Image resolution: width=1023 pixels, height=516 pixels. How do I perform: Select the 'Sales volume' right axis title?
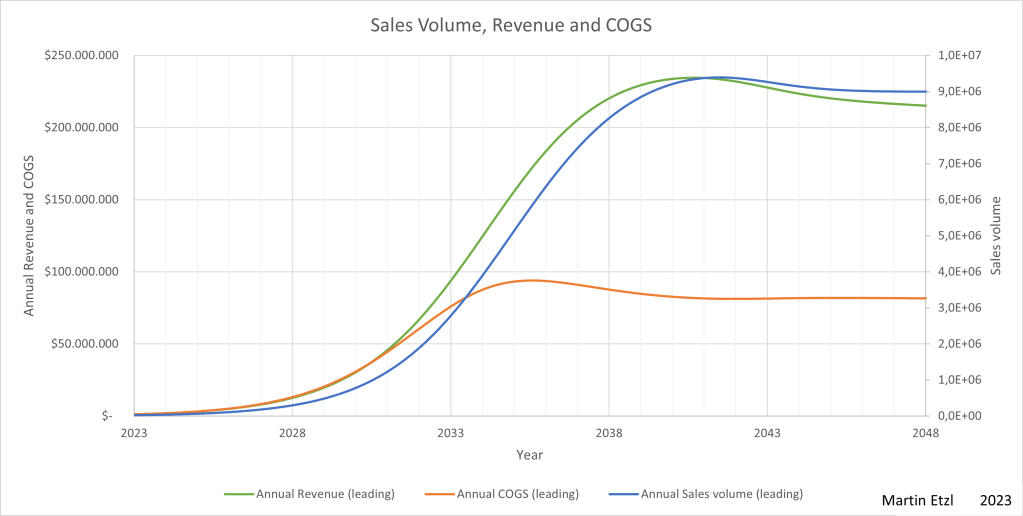coord(996,236)
